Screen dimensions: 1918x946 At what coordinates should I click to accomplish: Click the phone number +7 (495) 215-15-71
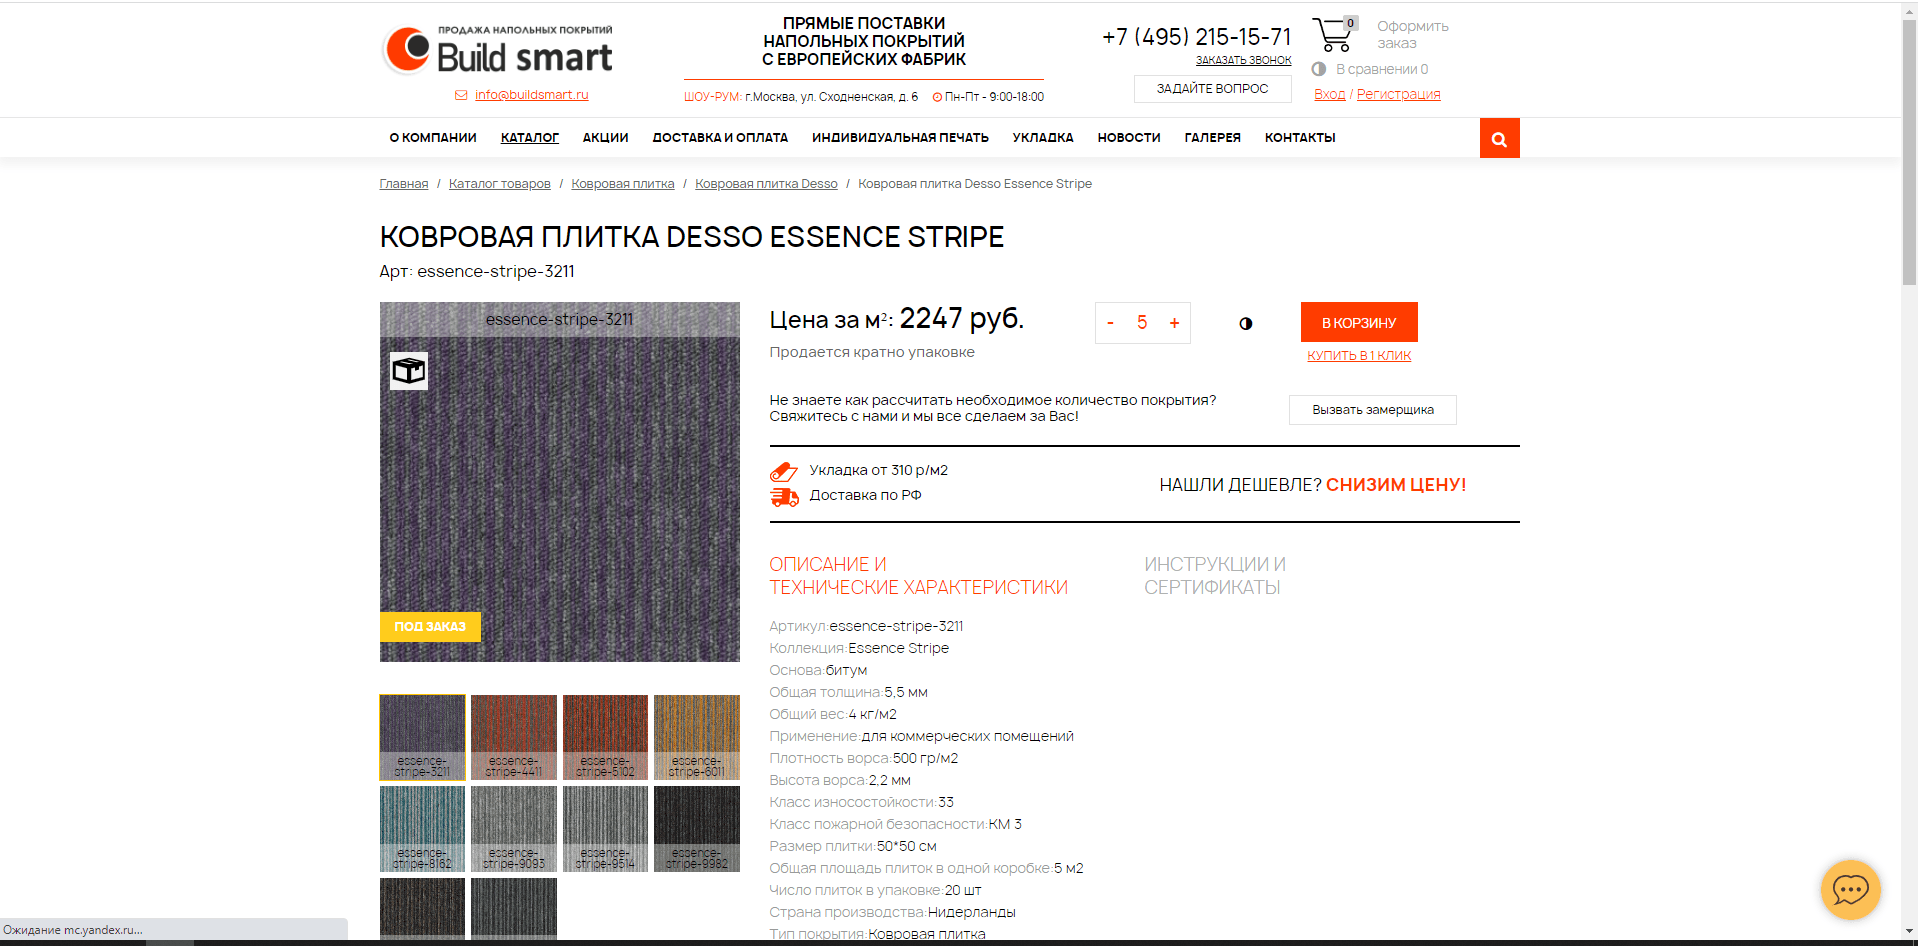[x=1196, y=37]
